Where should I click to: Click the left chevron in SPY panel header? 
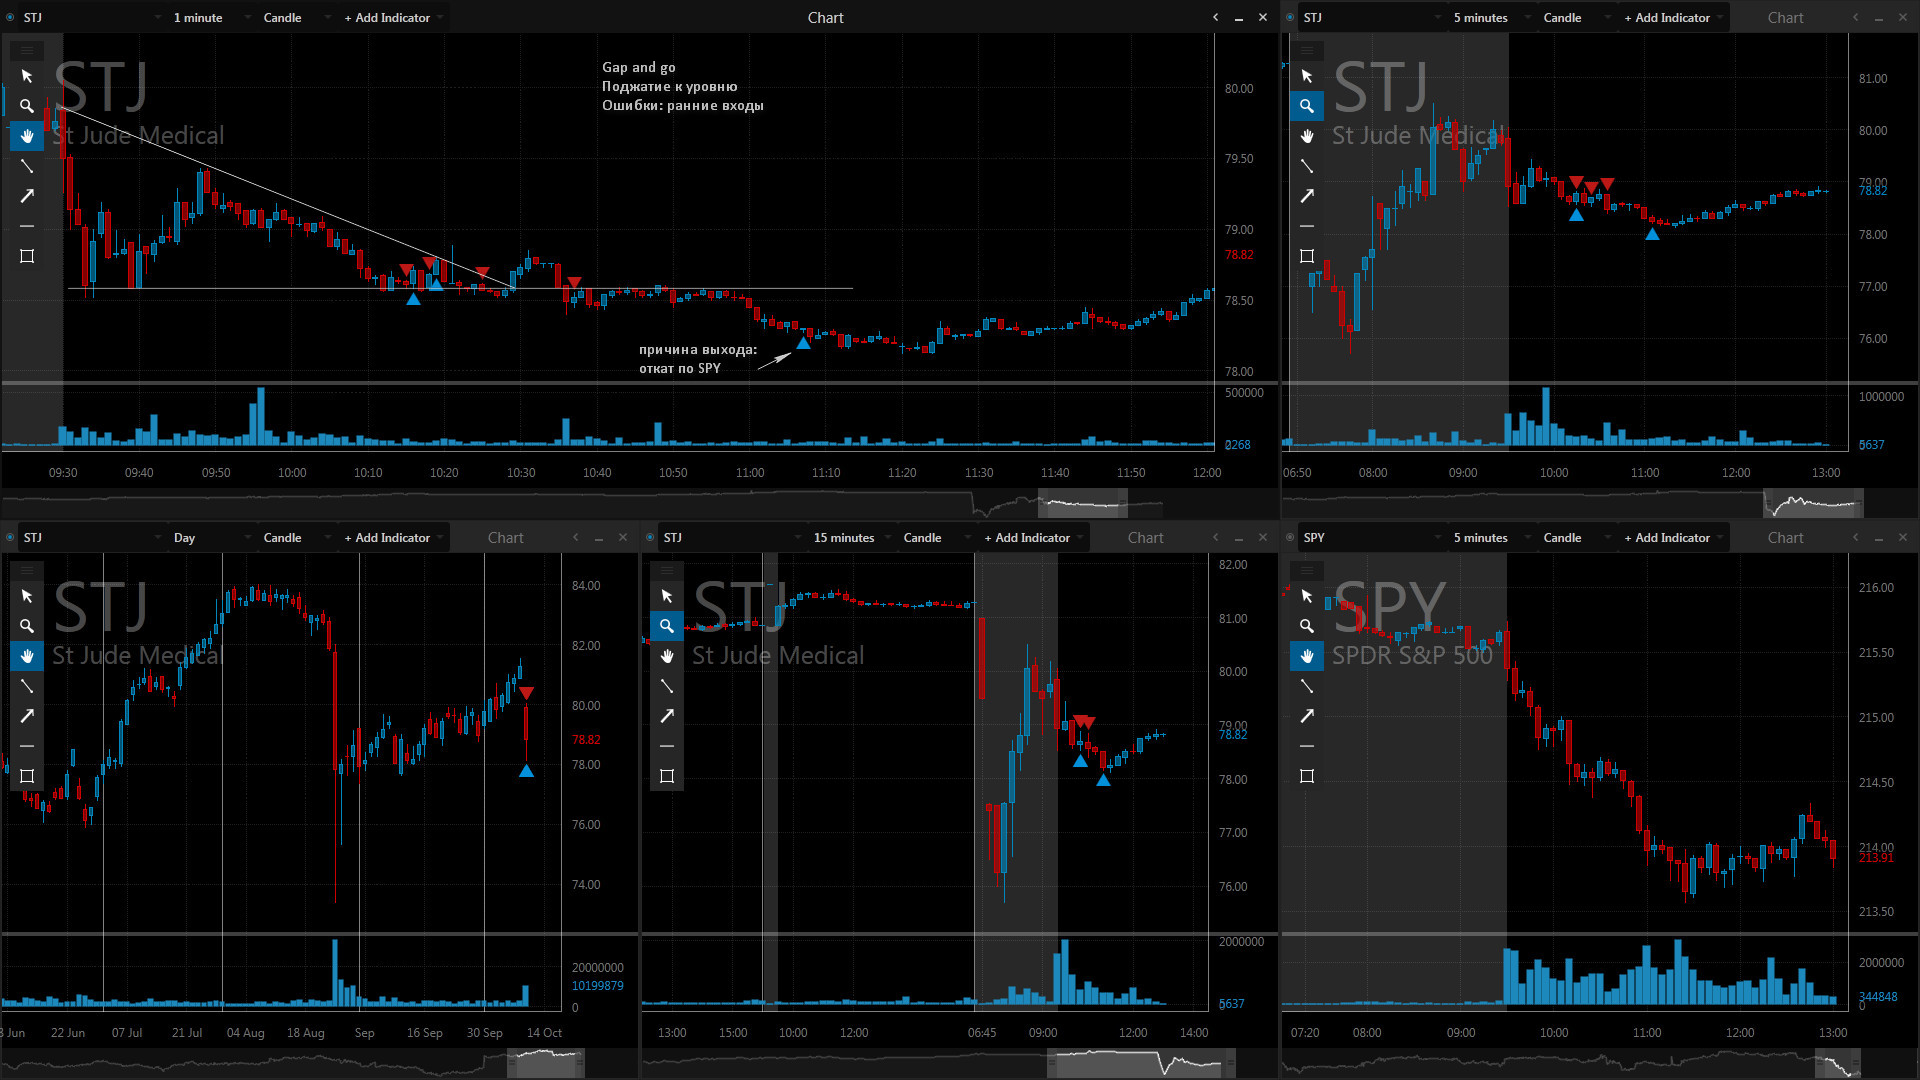click(x=1855, y=537)
